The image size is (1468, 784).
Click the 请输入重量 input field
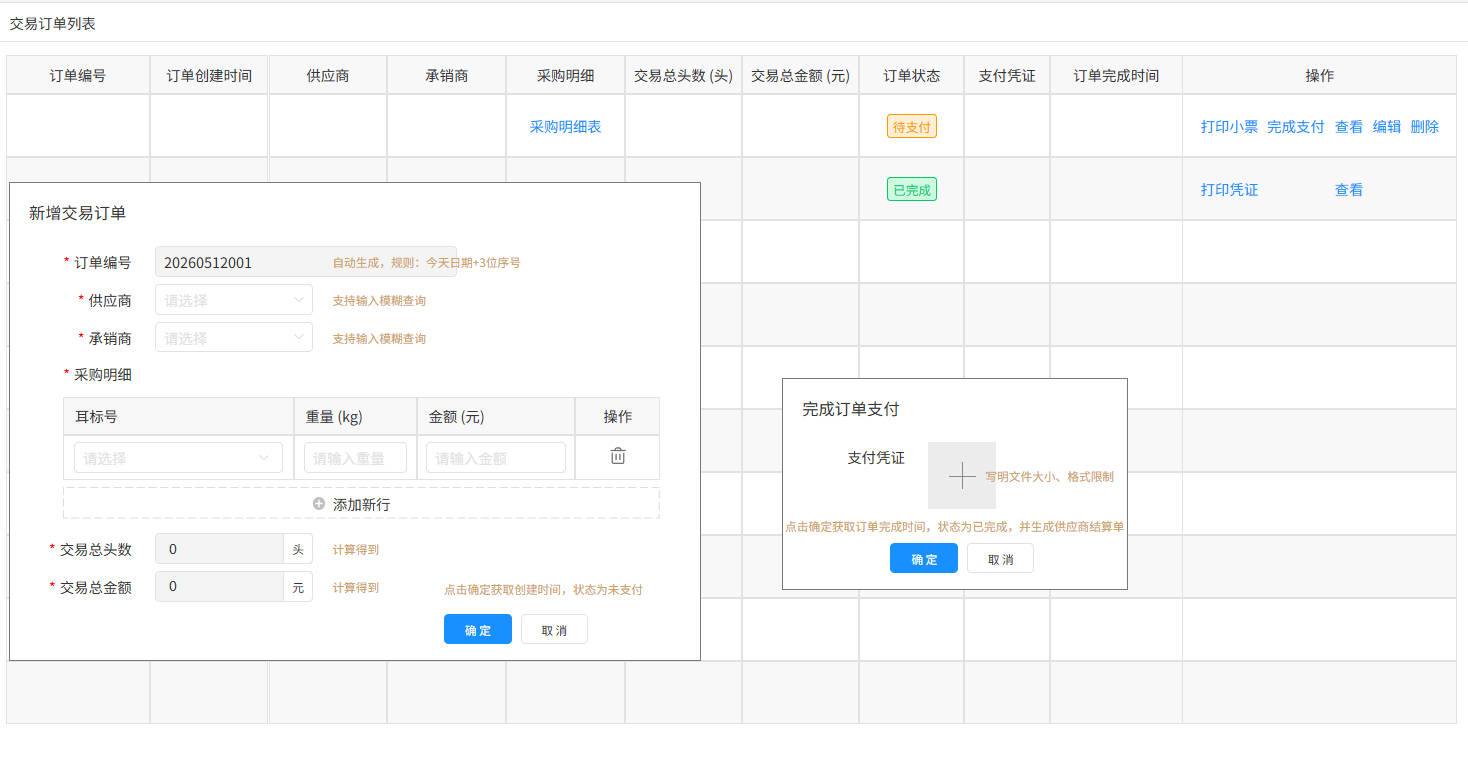click(x=356, y=458)
